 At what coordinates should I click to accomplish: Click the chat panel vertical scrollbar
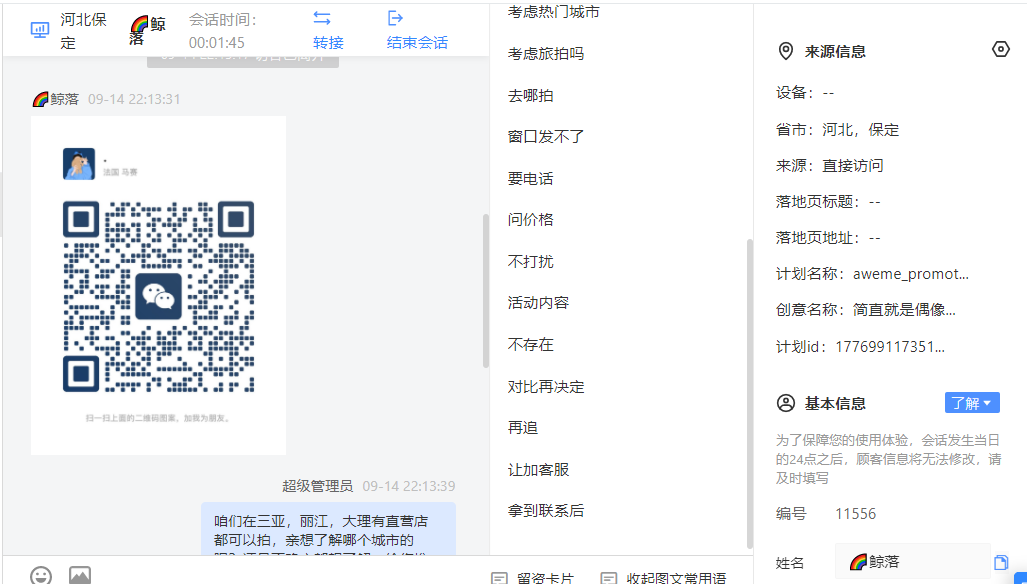pos(485,291)
